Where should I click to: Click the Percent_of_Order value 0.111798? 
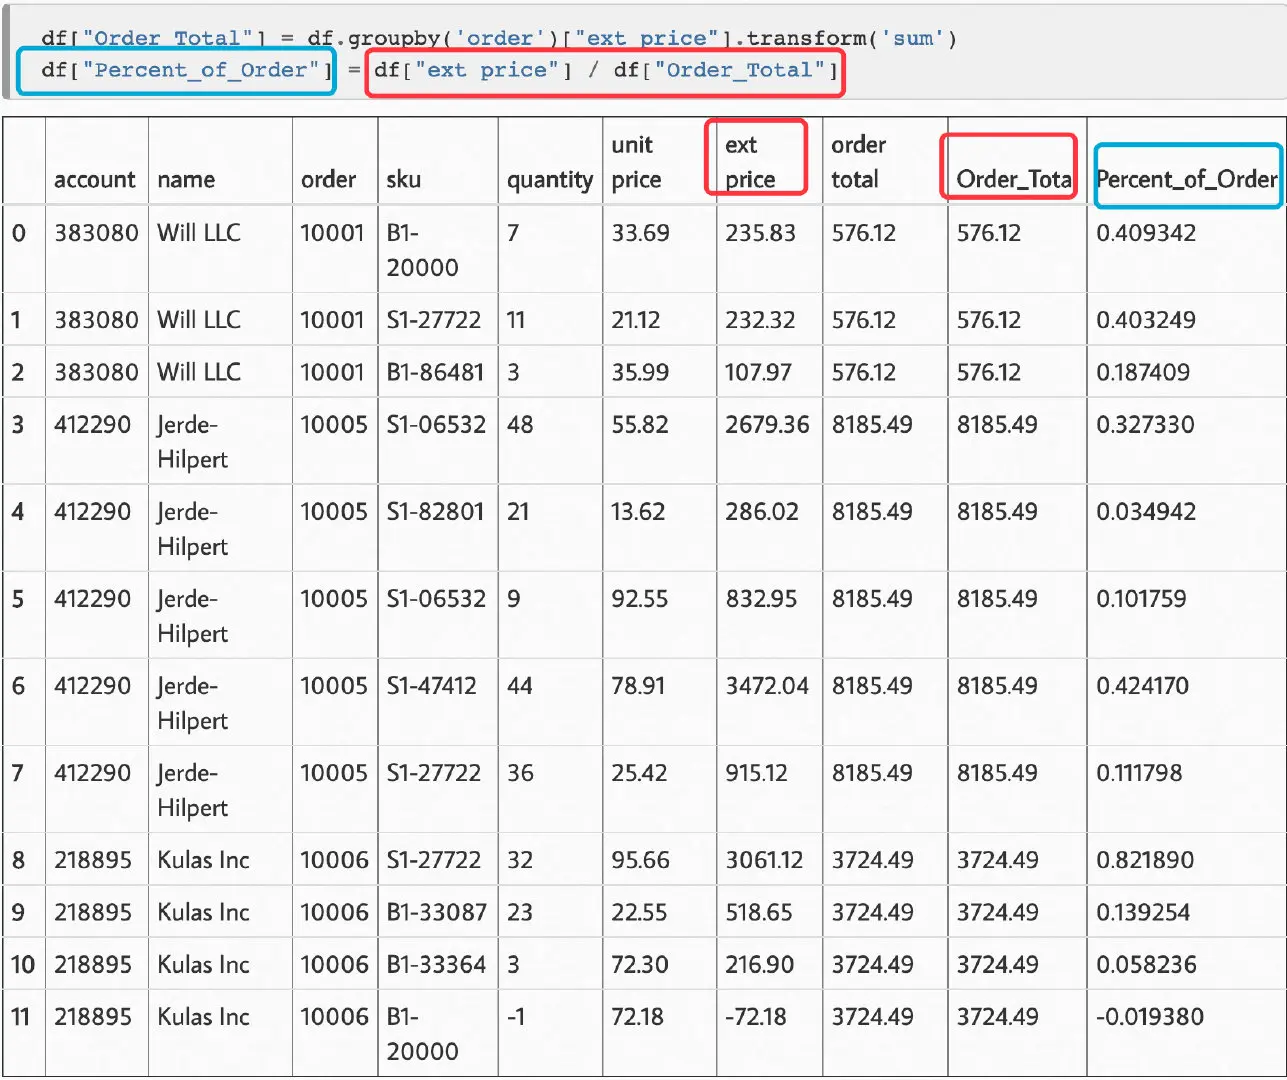(1139, 772)
